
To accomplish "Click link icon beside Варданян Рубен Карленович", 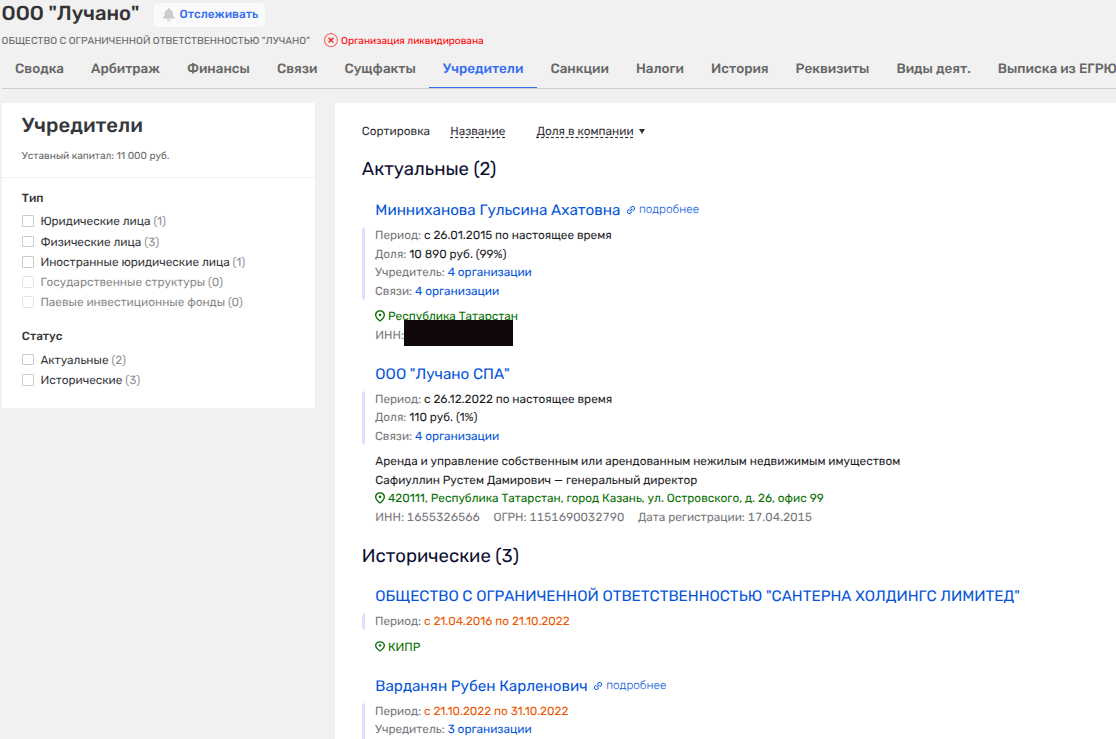I will [x=598, y=686].
